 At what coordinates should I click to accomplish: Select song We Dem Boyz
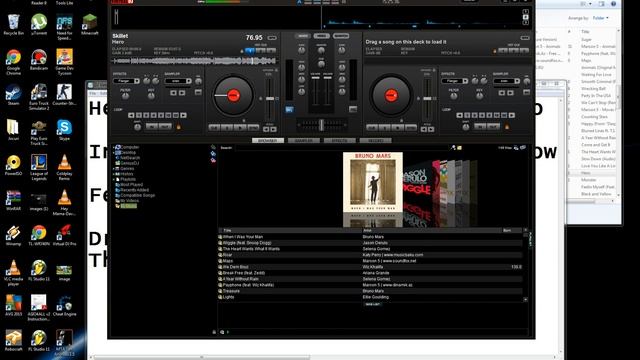[x=371, y=267]
